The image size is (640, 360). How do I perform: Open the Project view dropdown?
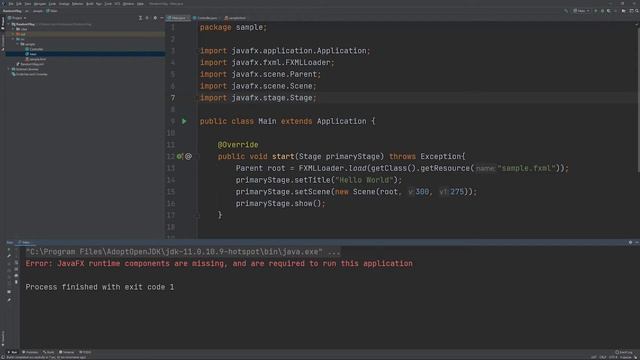pos(17,18)
